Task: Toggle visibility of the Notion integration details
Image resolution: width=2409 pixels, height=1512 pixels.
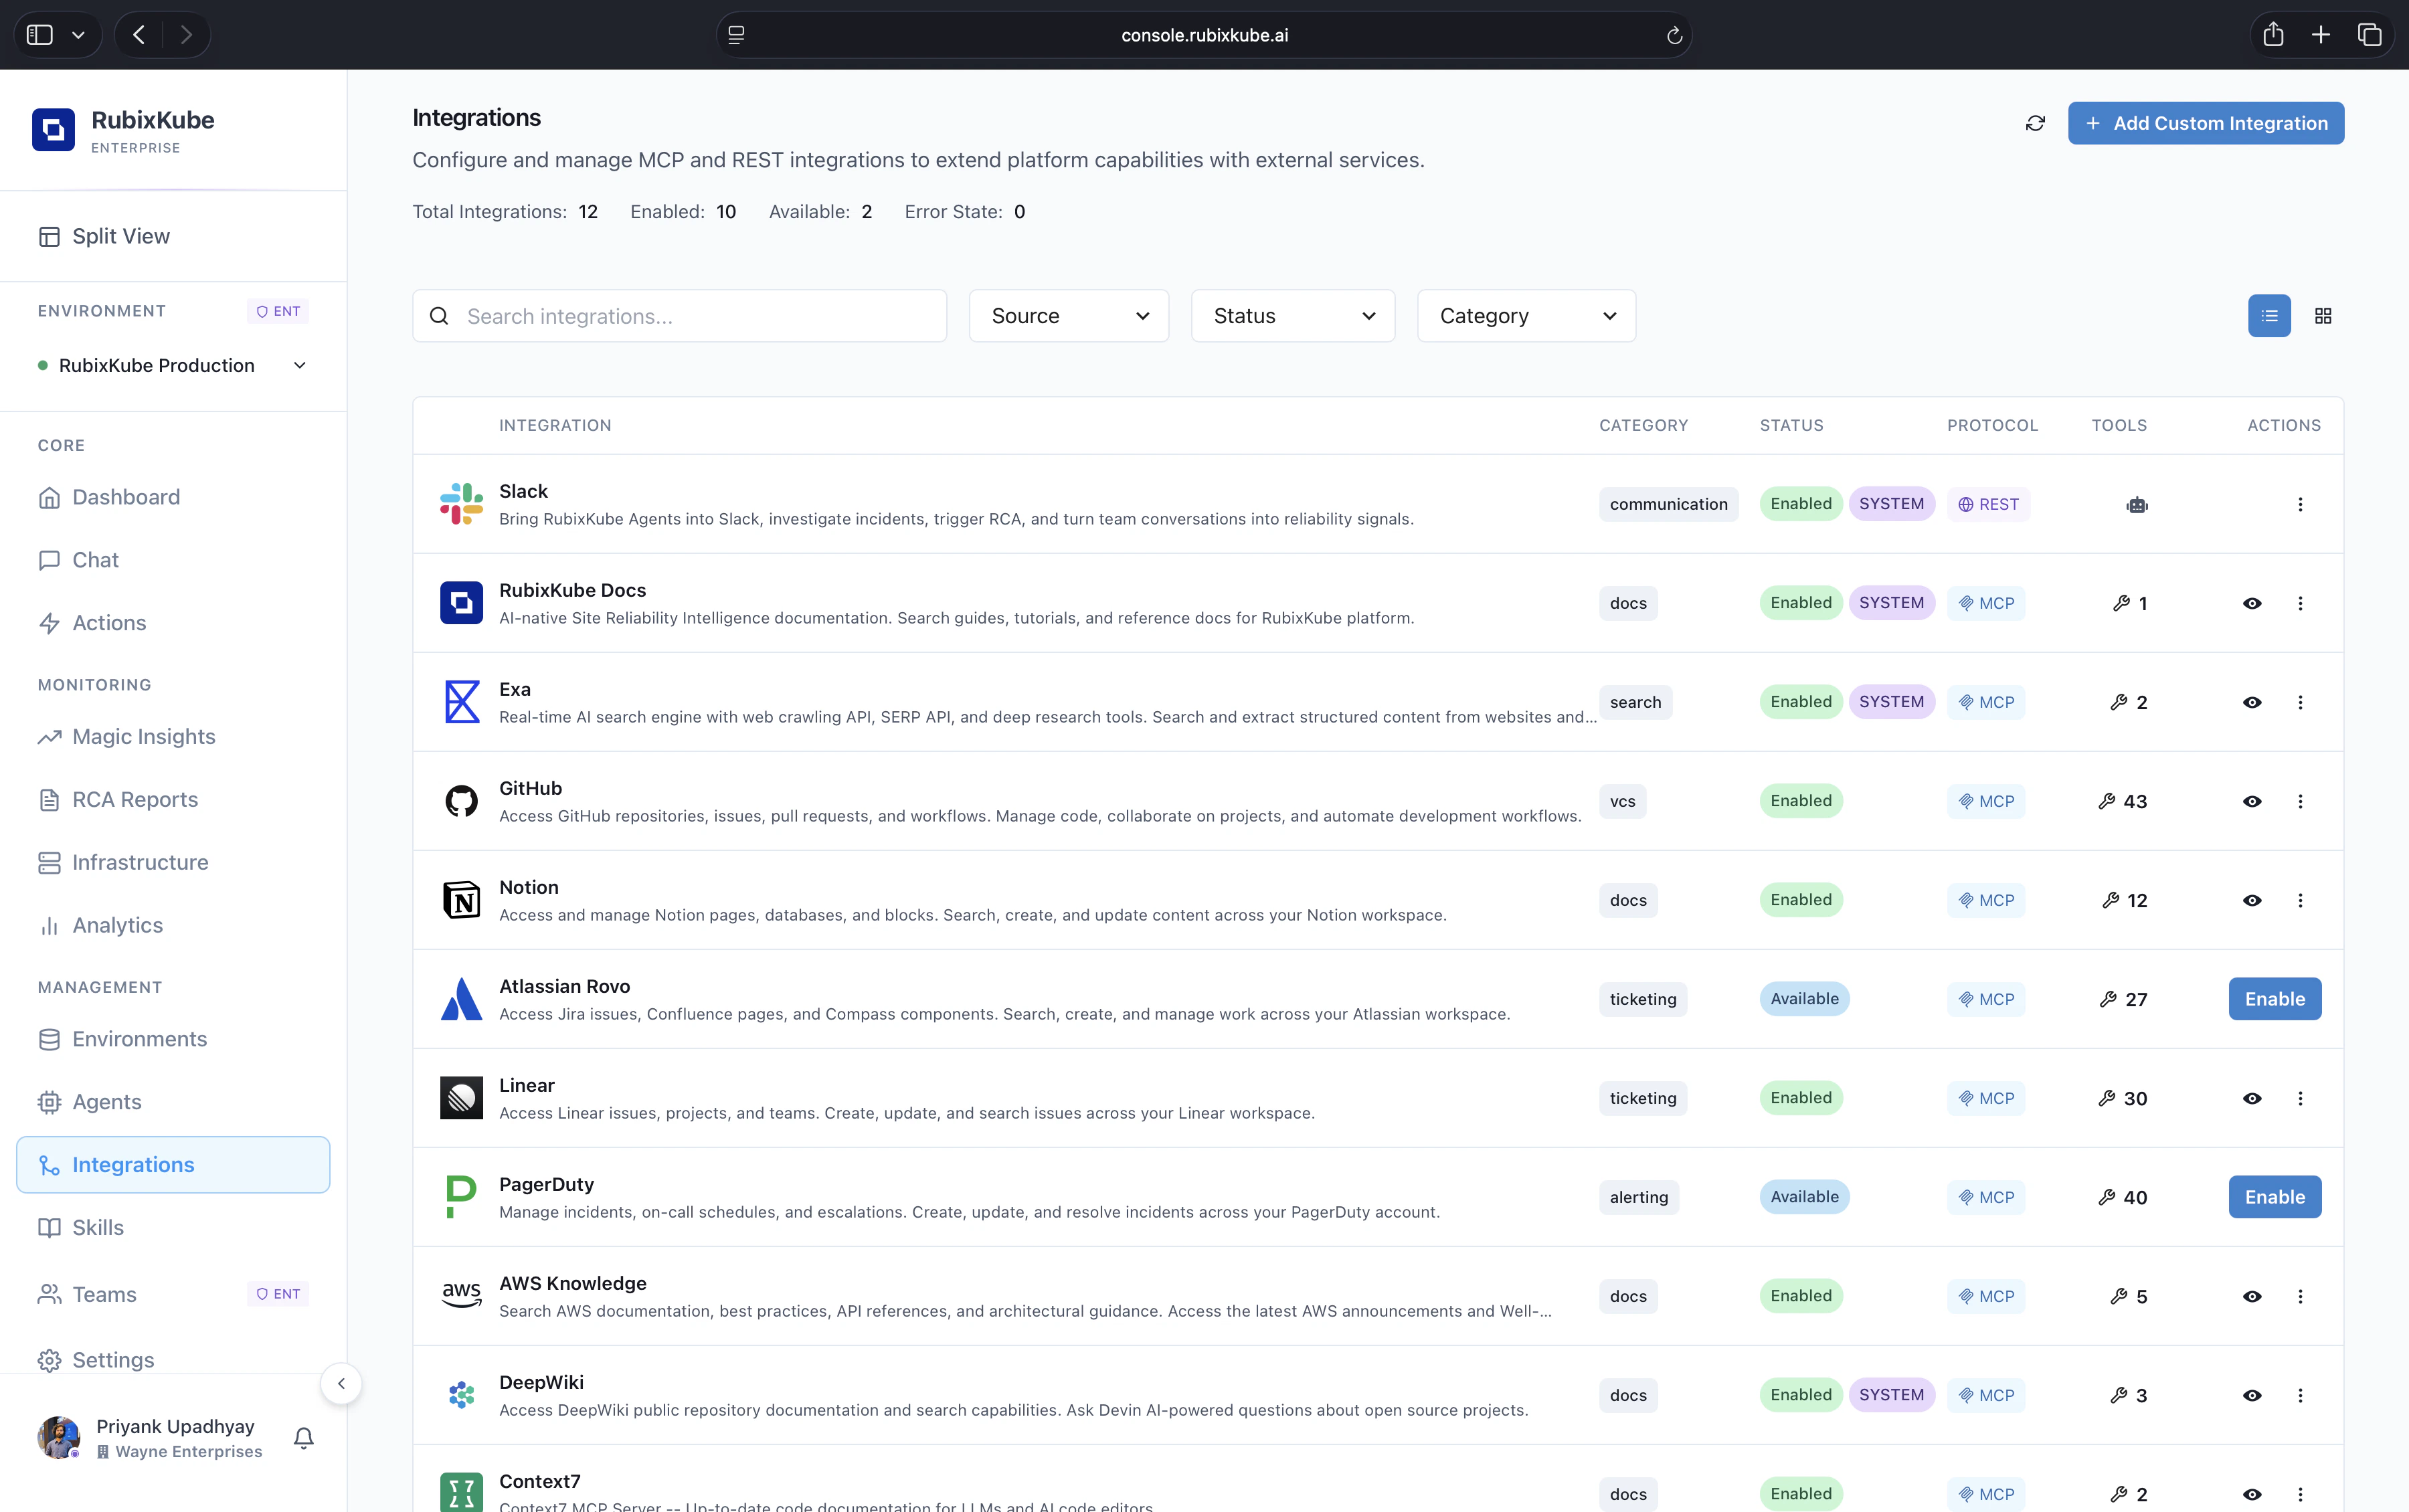Action: [2252, 900]
